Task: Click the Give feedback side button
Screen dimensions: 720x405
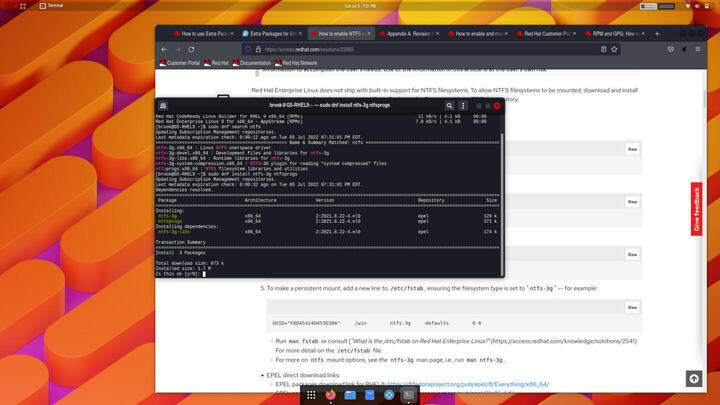Action: coord(697,209)
